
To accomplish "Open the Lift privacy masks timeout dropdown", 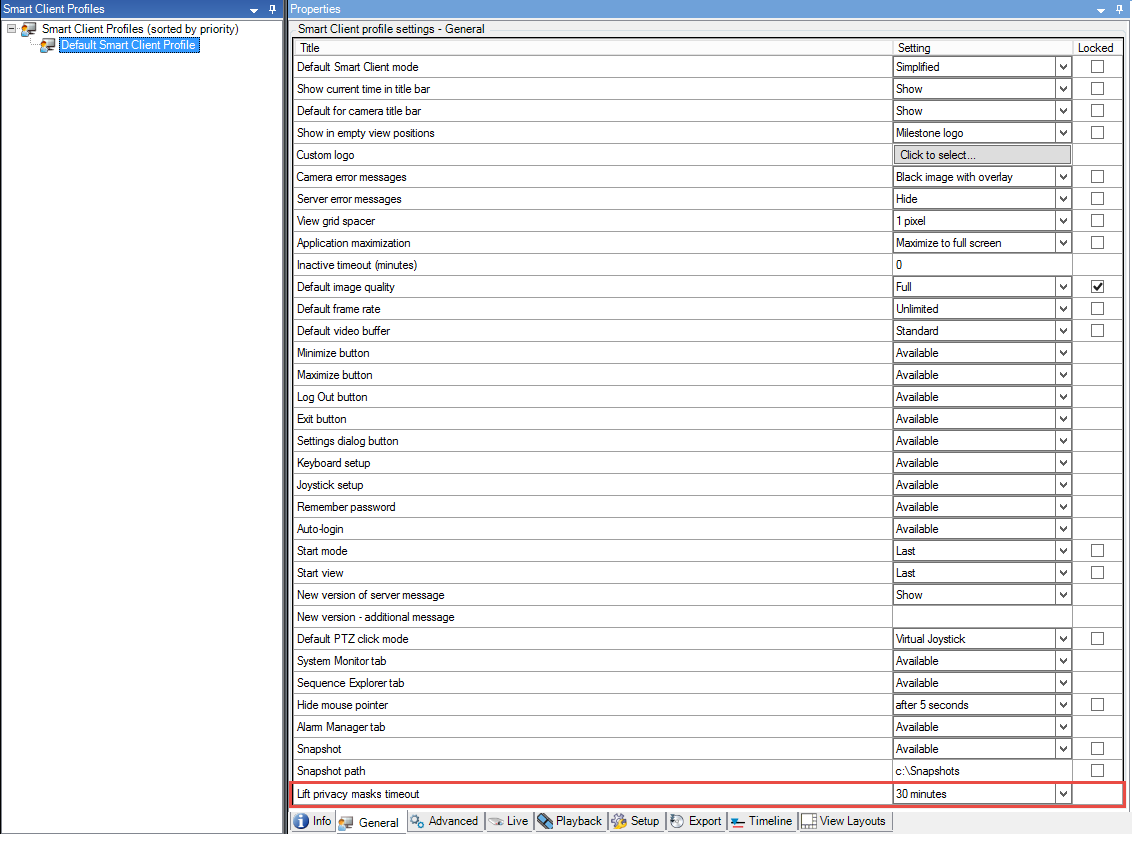I will click(1063, 794).
